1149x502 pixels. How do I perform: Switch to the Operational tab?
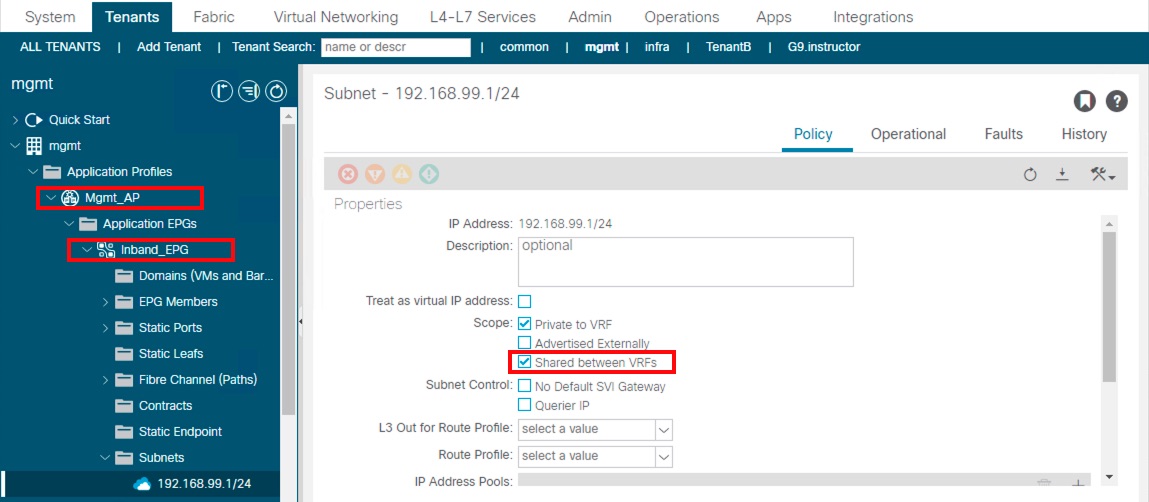click(907, 134)
